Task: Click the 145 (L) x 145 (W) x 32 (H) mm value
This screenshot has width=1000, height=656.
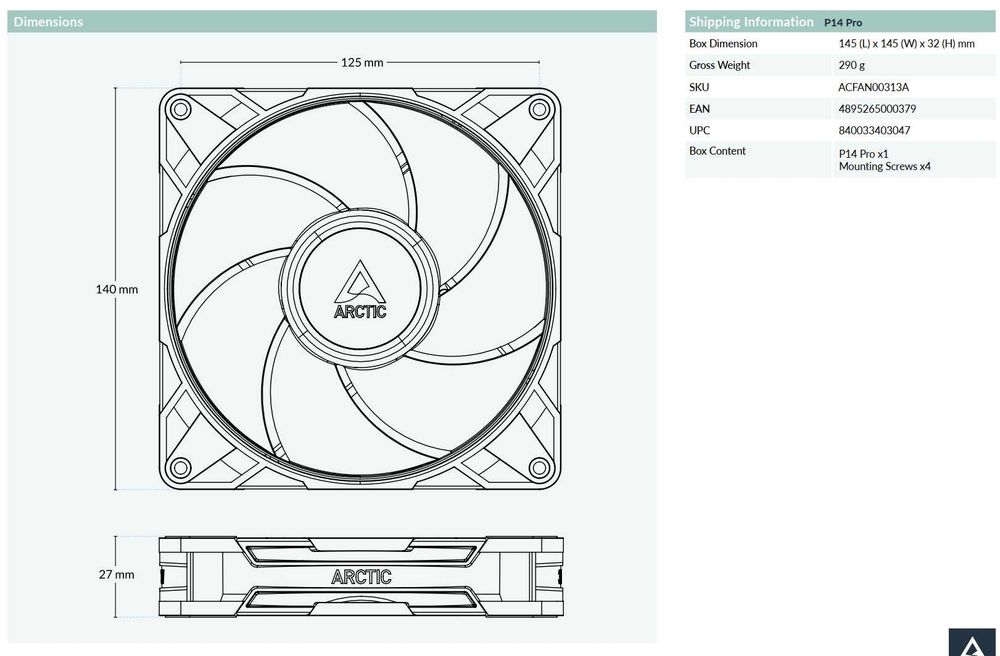Action: point(906,43)
